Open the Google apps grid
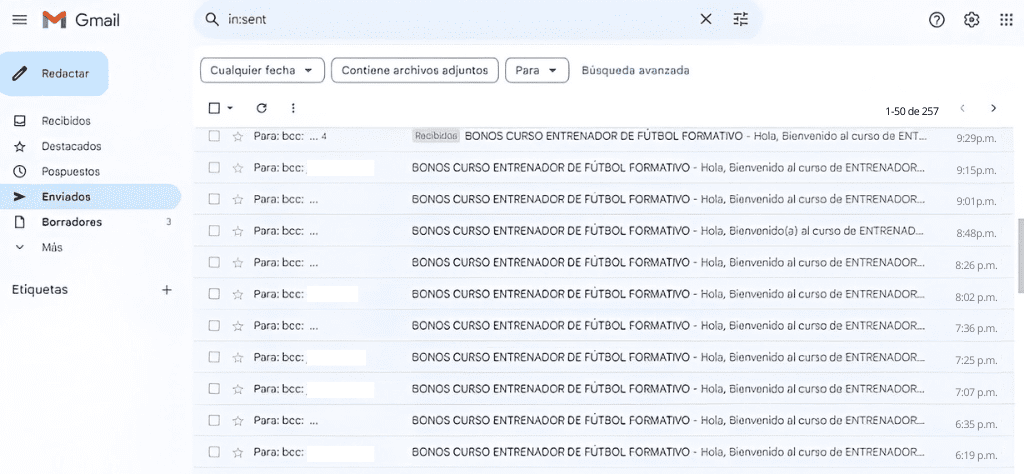 (1006, 20)
